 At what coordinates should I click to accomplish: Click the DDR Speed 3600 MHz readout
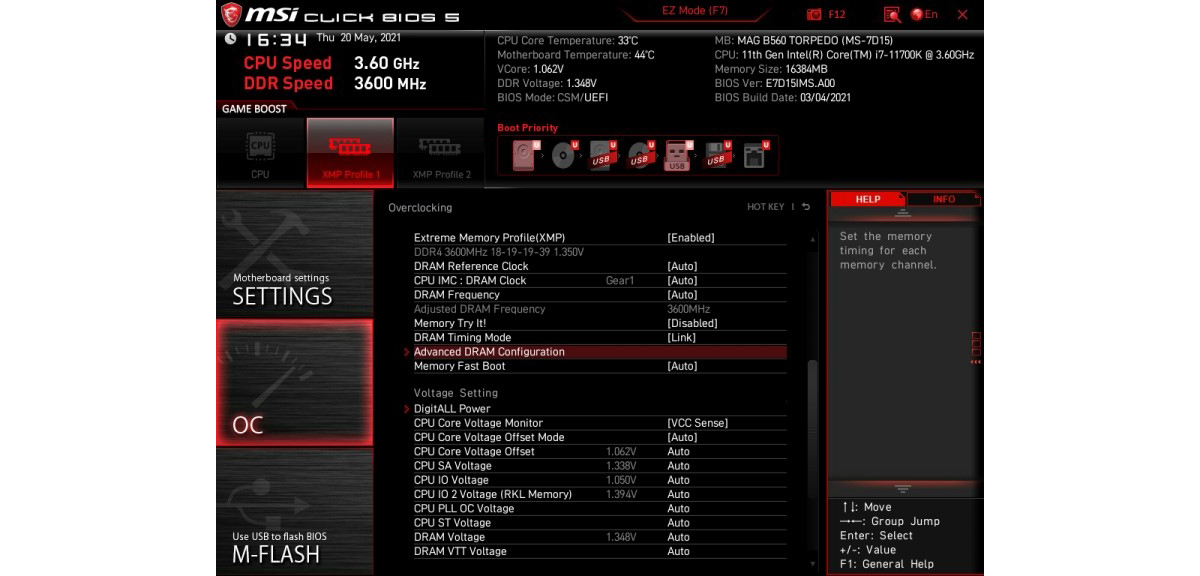point(335,84)
